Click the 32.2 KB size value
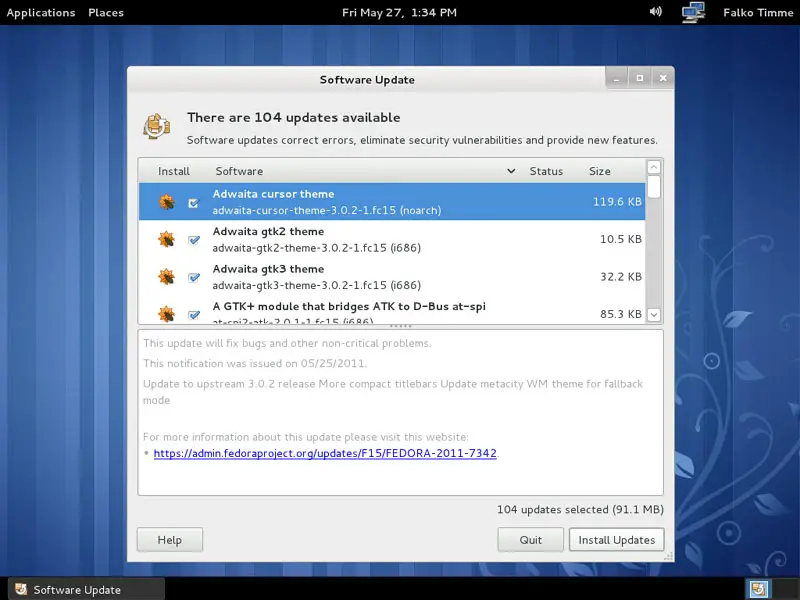Image resolution: width=800 pixels, height=600 pixels. click(620, 277)
